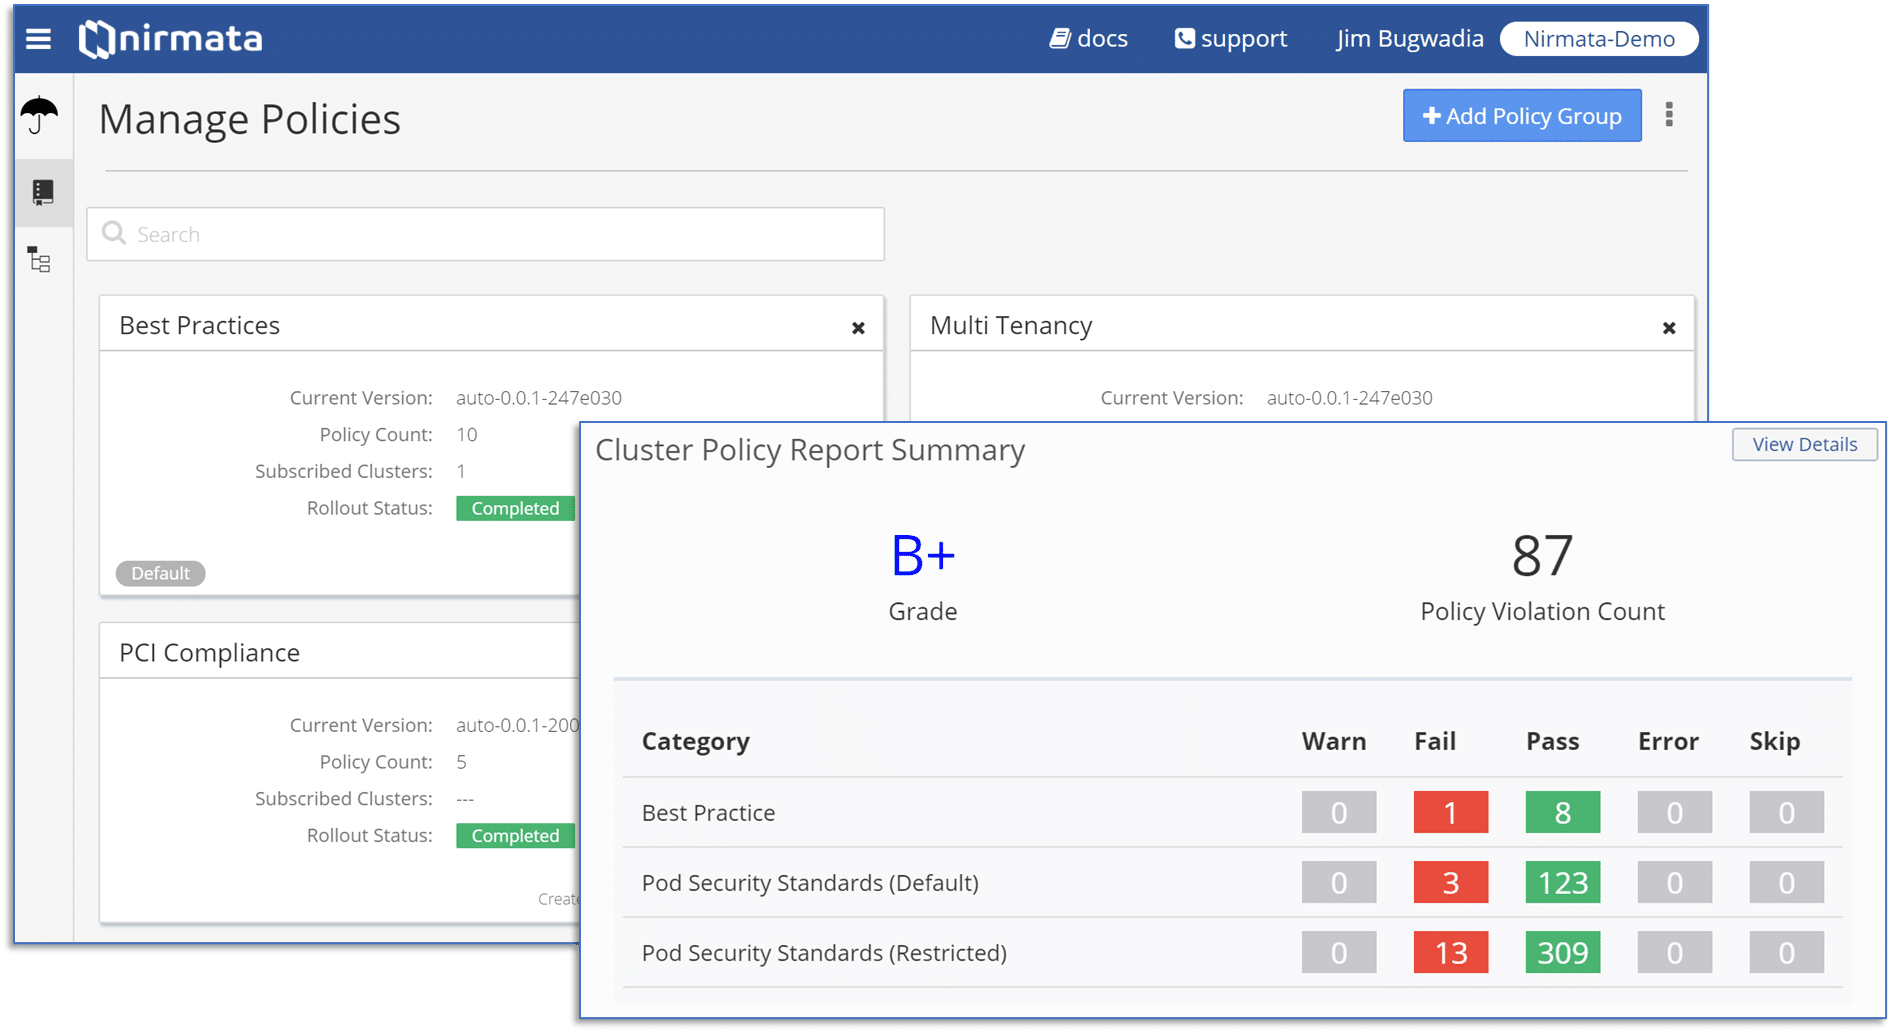The image size is (1891, 1032).
Task: Click Multi Tenancy version auto-0.0.1-247e030
Action: 1350,398
